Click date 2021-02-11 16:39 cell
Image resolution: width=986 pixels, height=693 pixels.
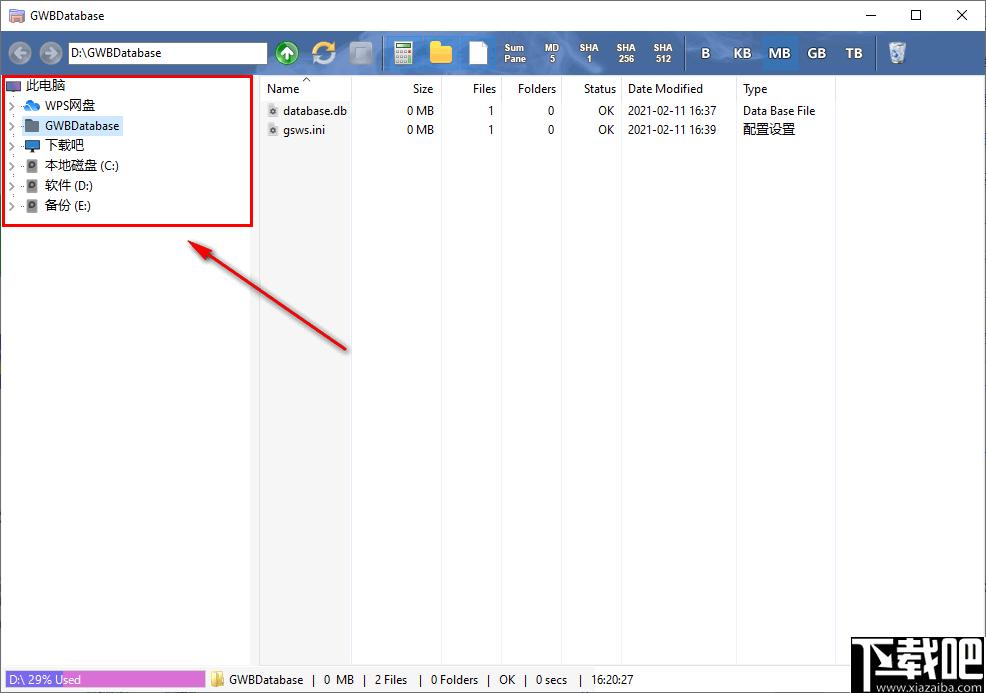(672, 130)
